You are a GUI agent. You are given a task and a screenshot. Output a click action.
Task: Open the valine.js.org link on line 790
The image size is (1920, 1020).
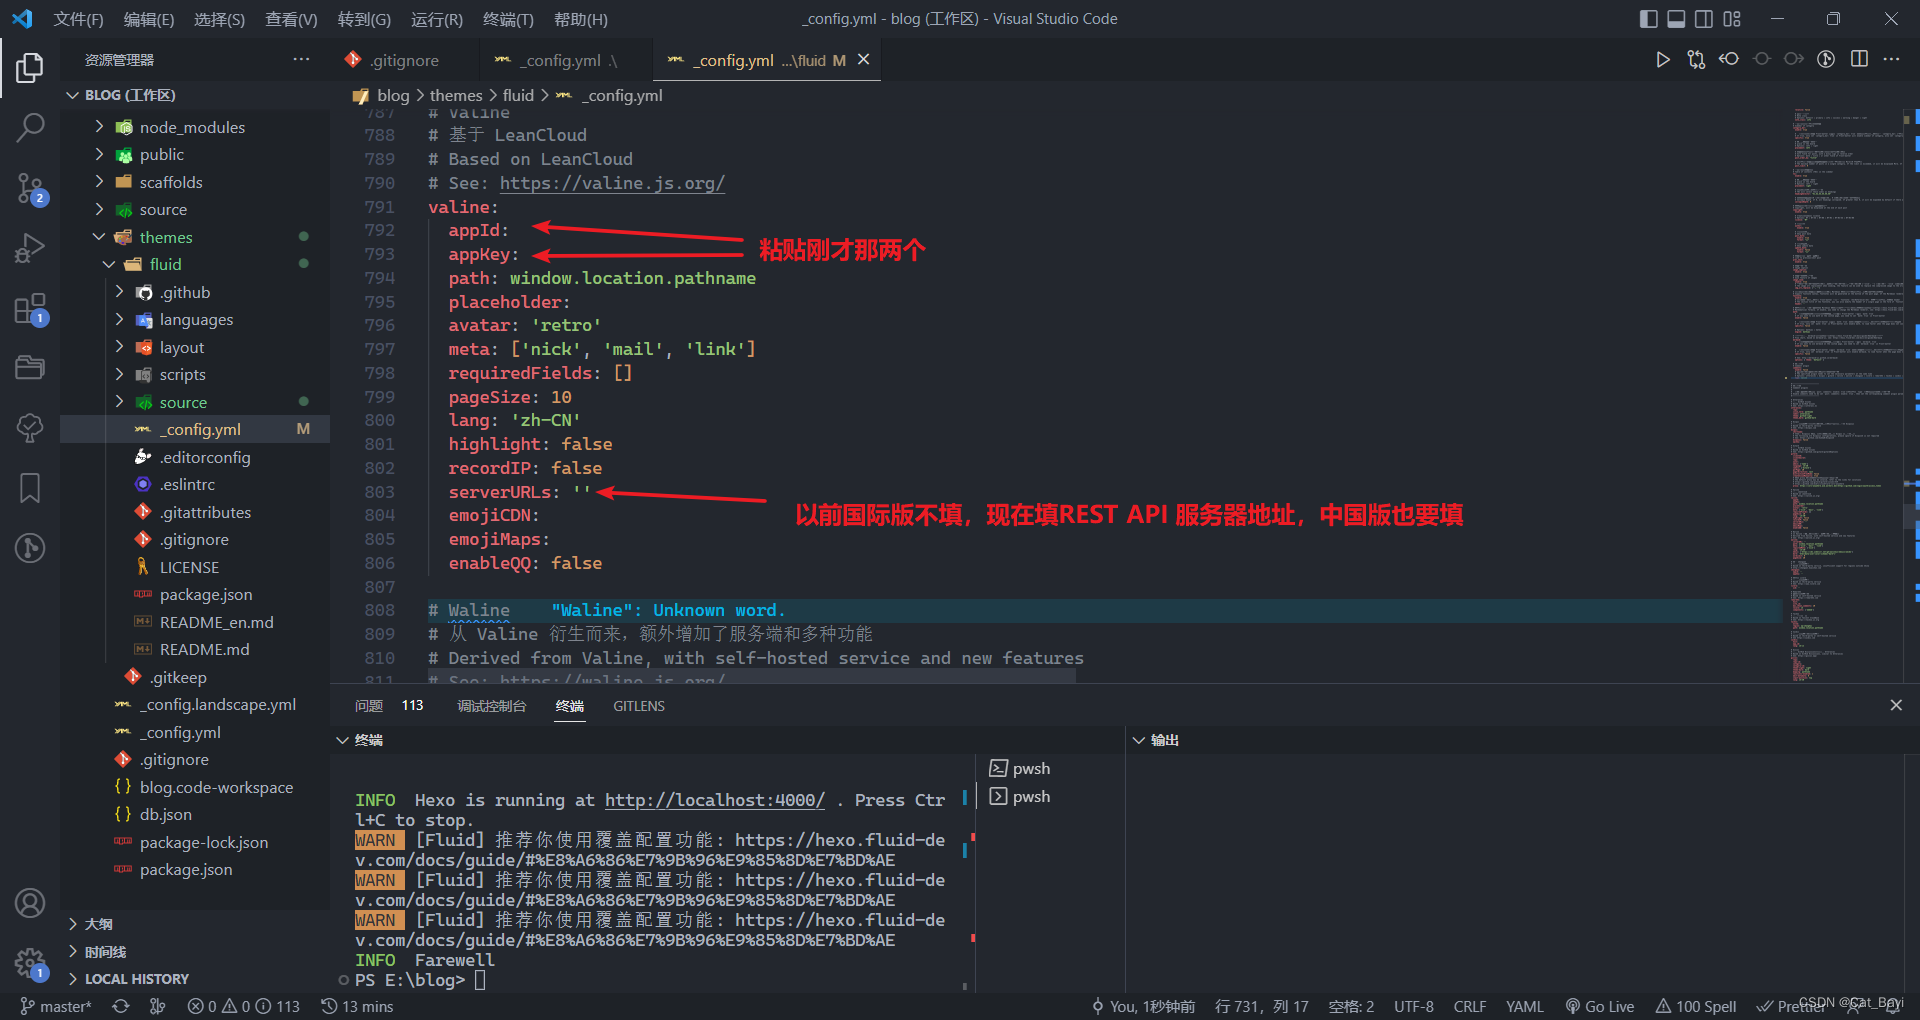(612, 183)
